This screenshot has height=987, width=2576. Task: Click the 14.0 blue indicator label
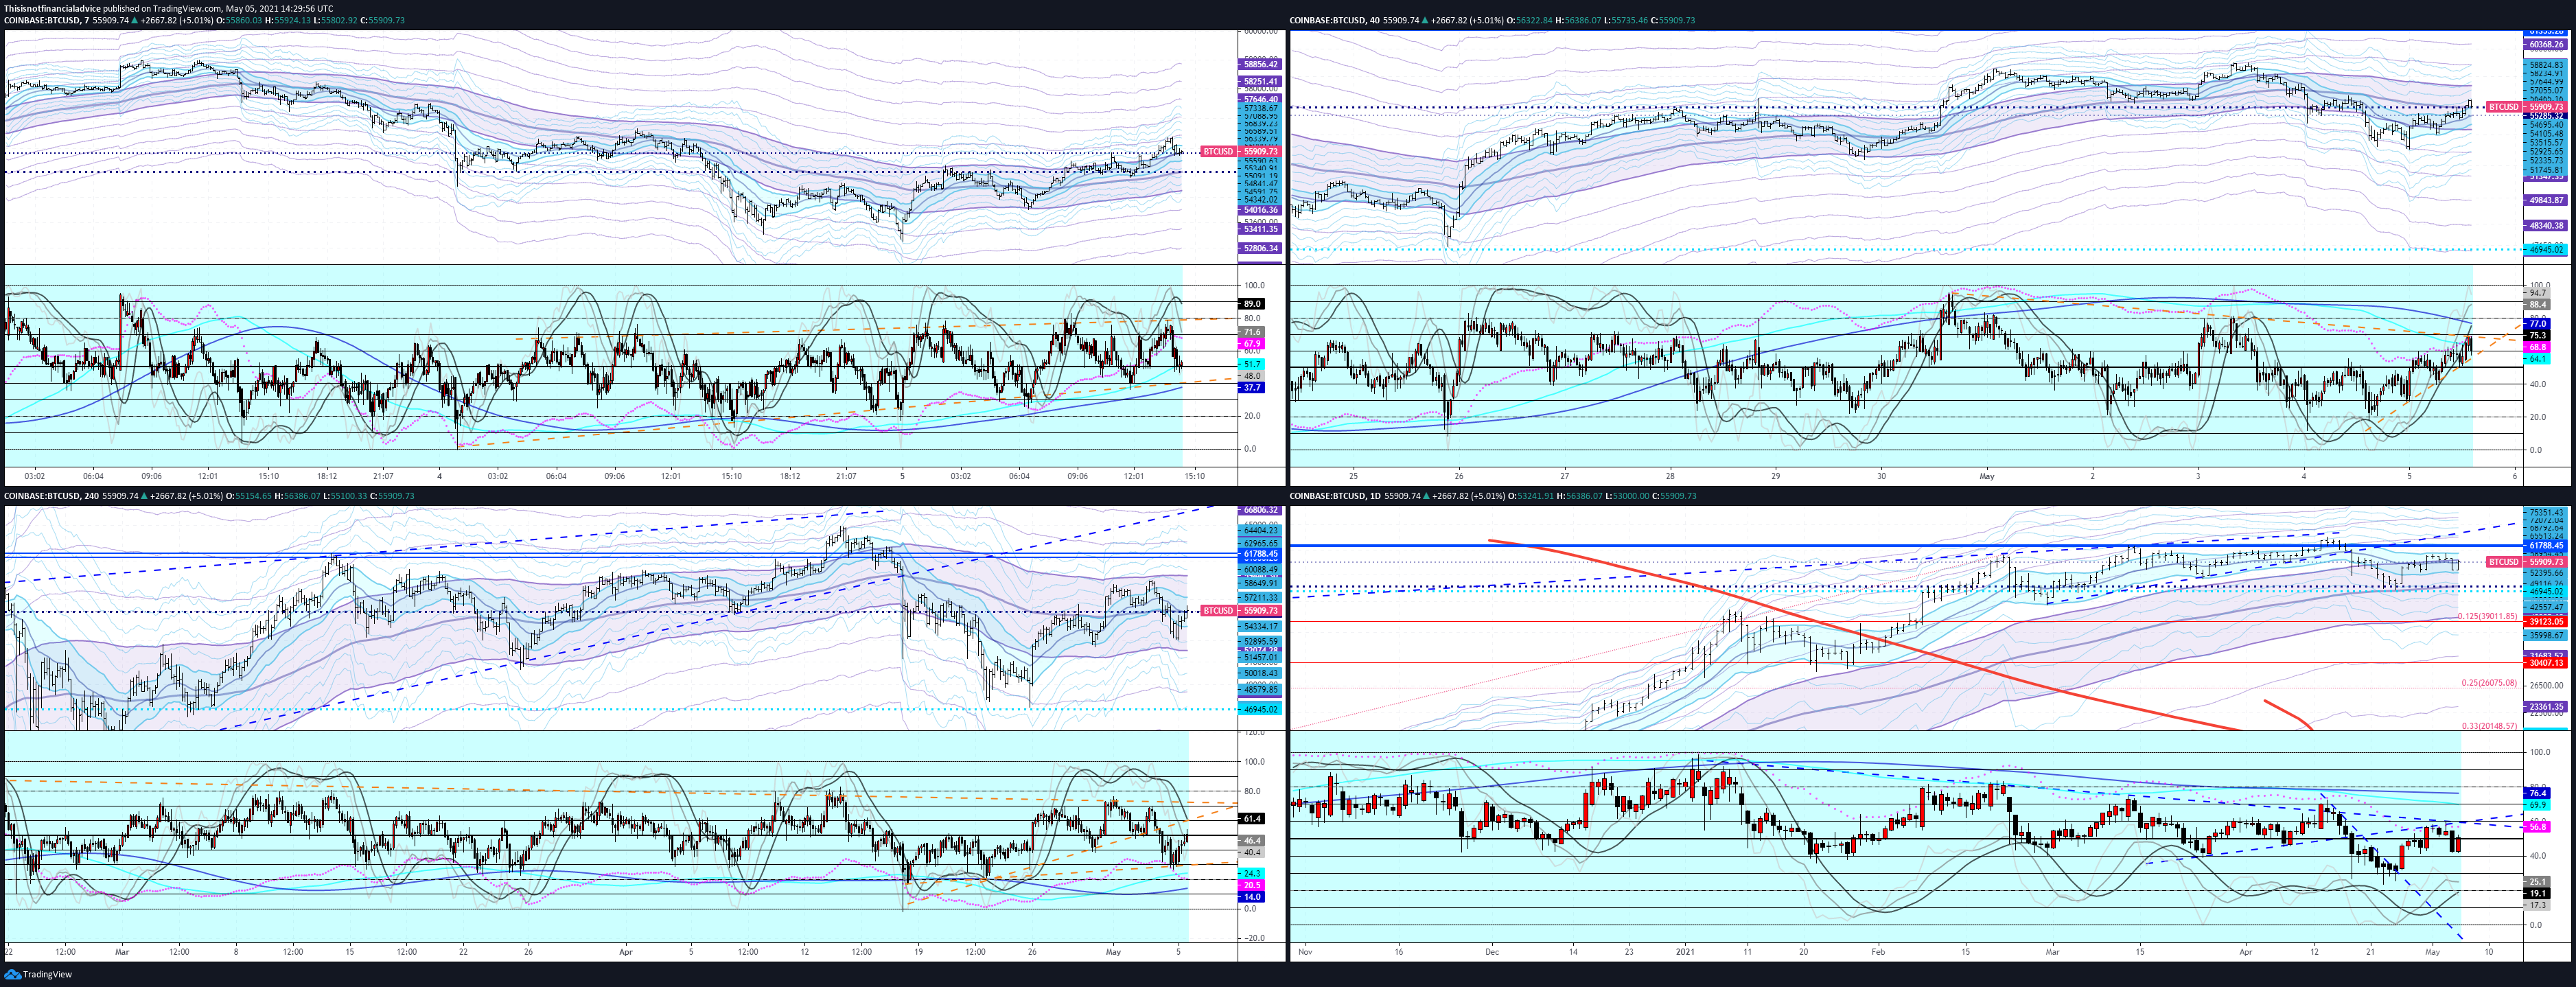coord(1252,898)
